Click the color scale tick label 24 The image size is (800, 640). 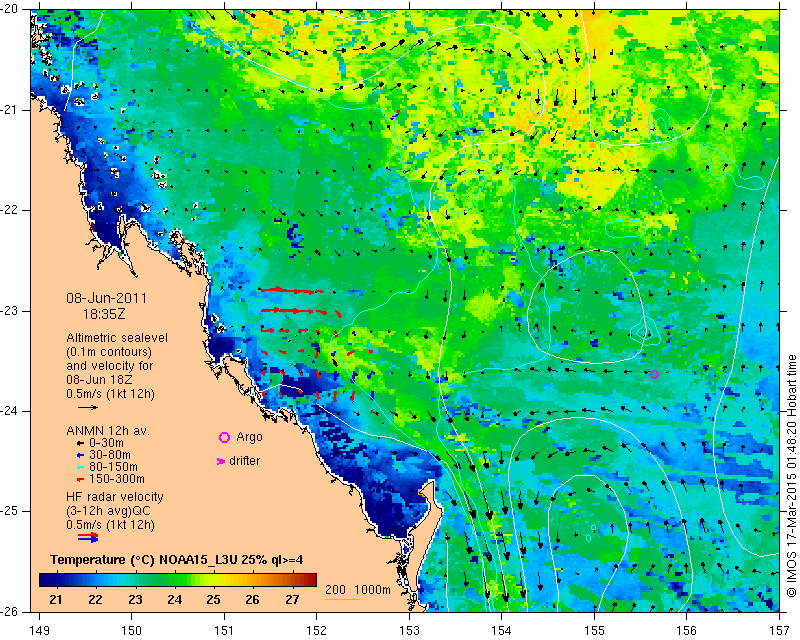[174, 600]
